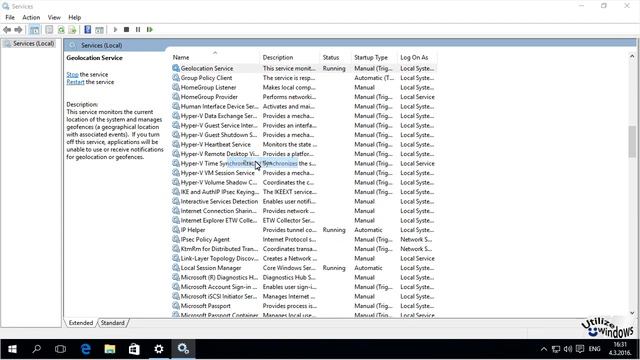
Task: Select Microsoft (R) Diagnostics Hub row
Action: click(x=304, y=278)
